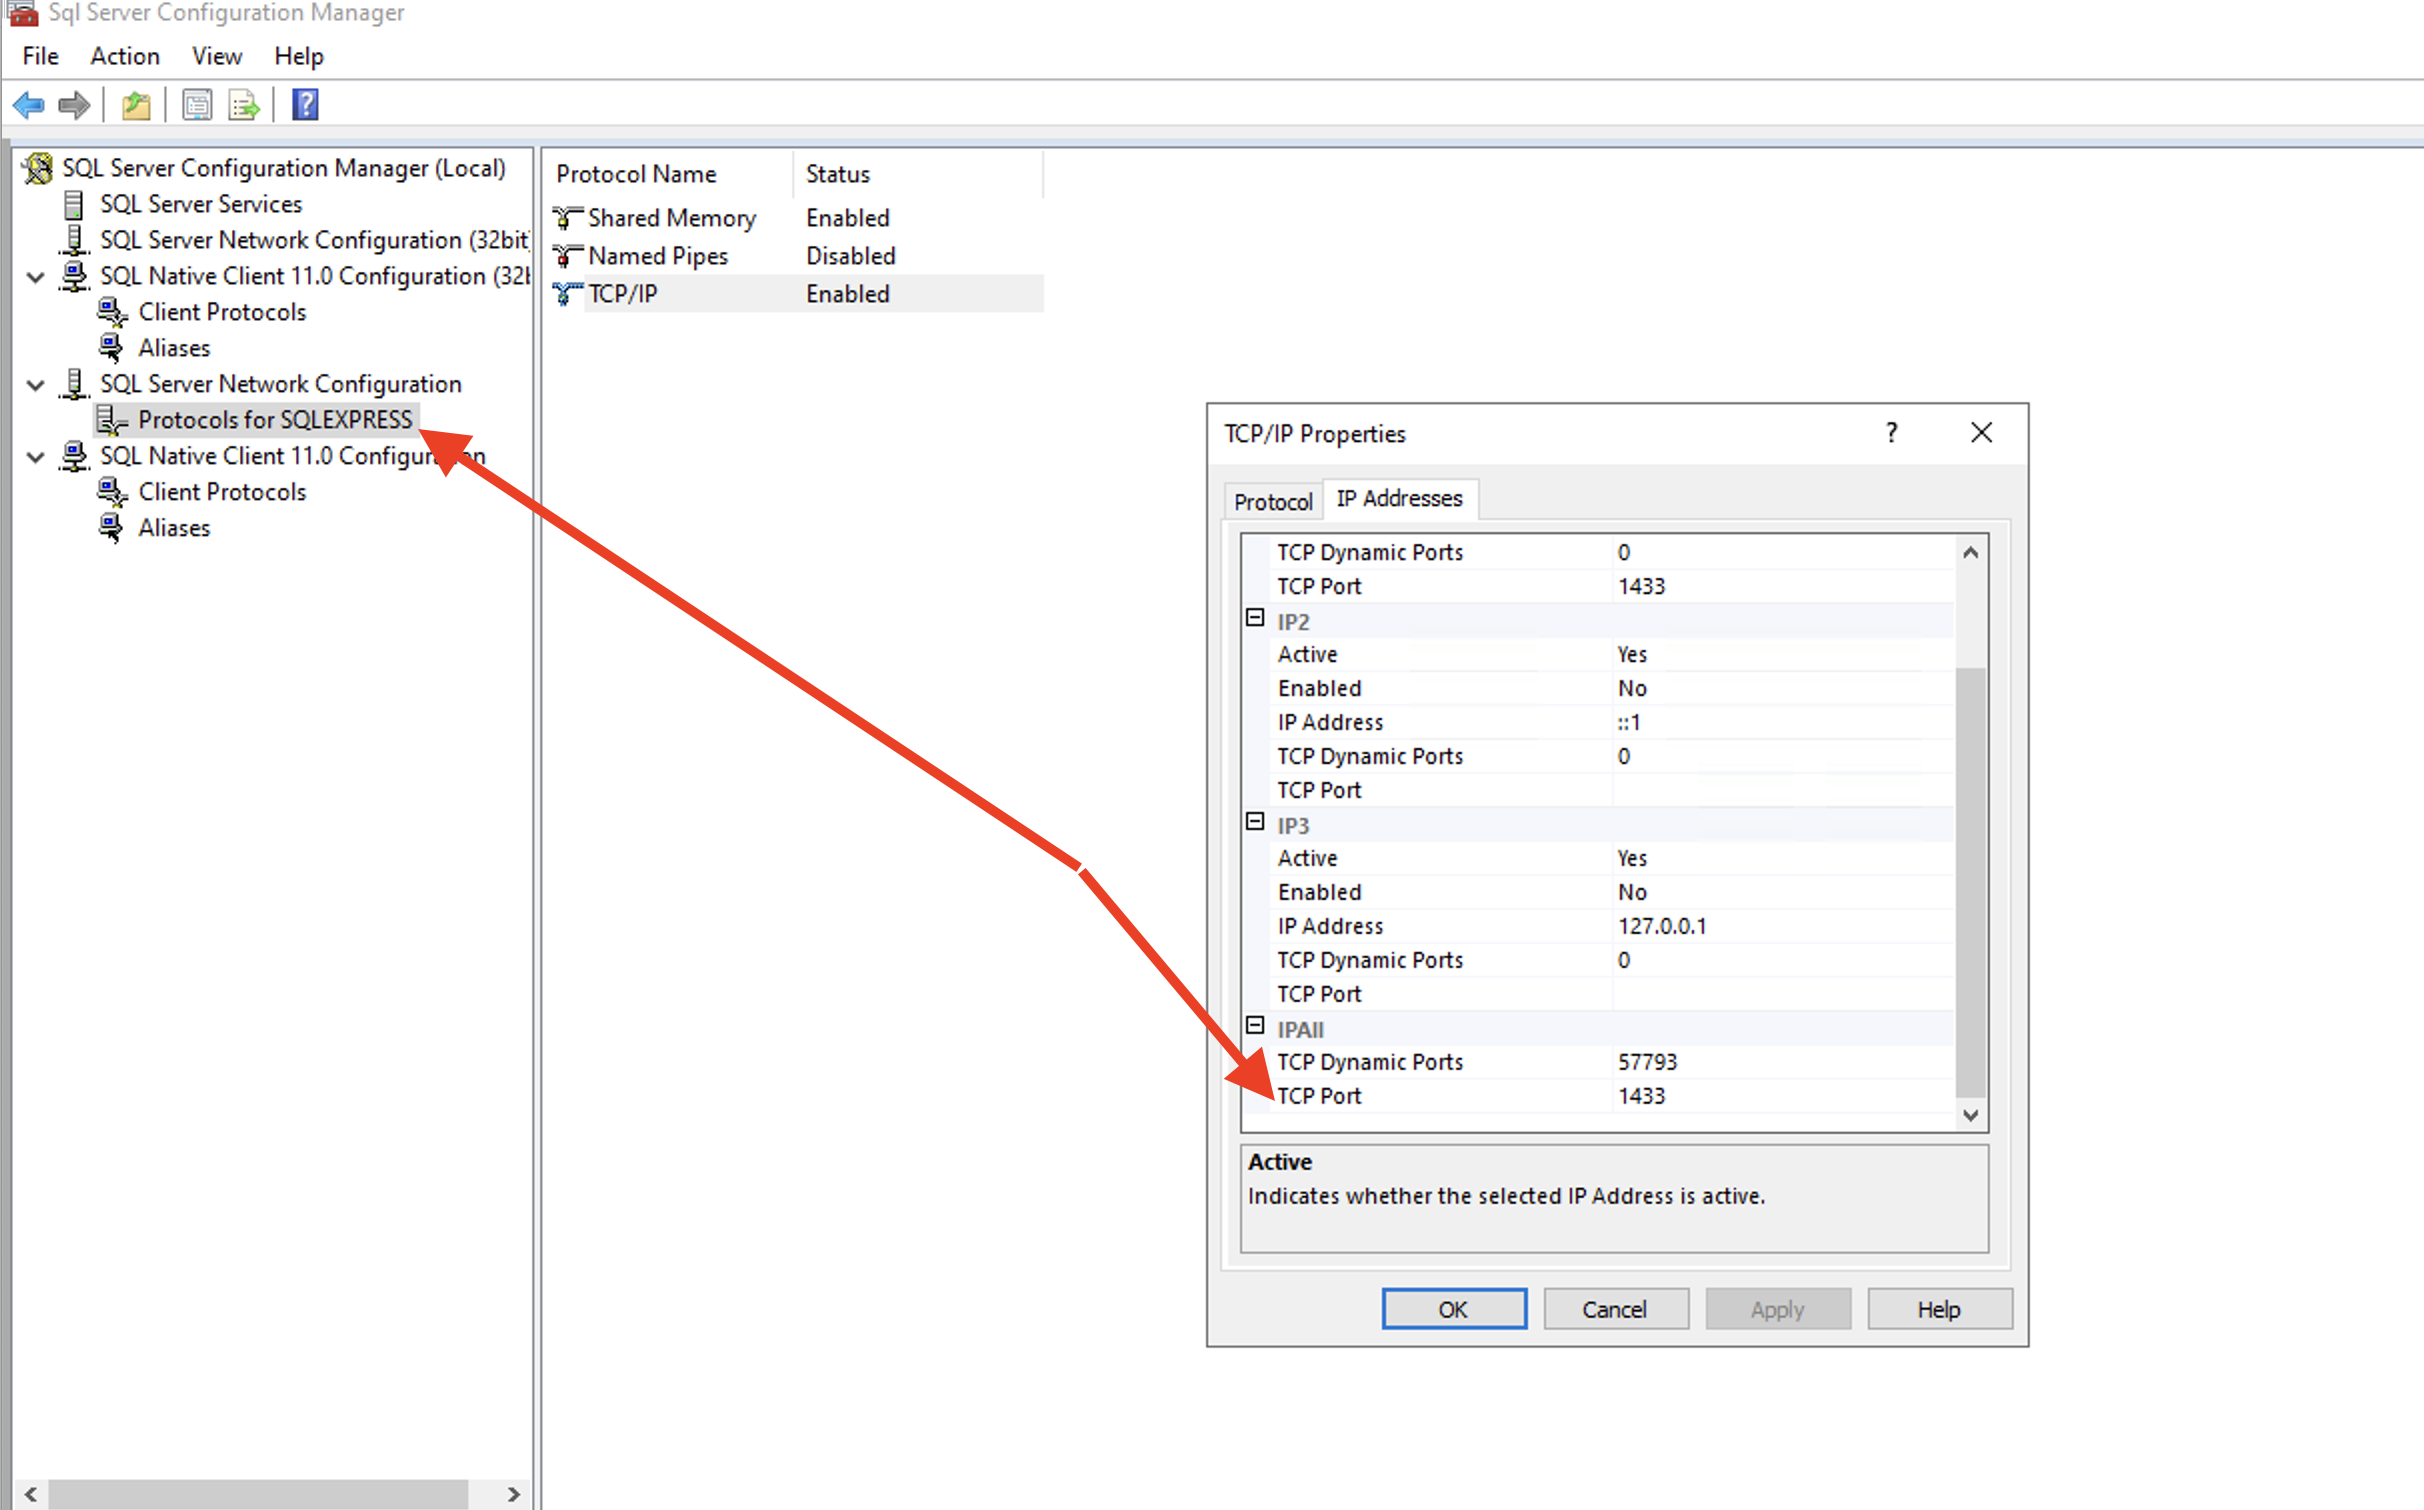Select SQL Server Services in the tree
This screenshot has width=2424, height=1510.
(200, 204)
